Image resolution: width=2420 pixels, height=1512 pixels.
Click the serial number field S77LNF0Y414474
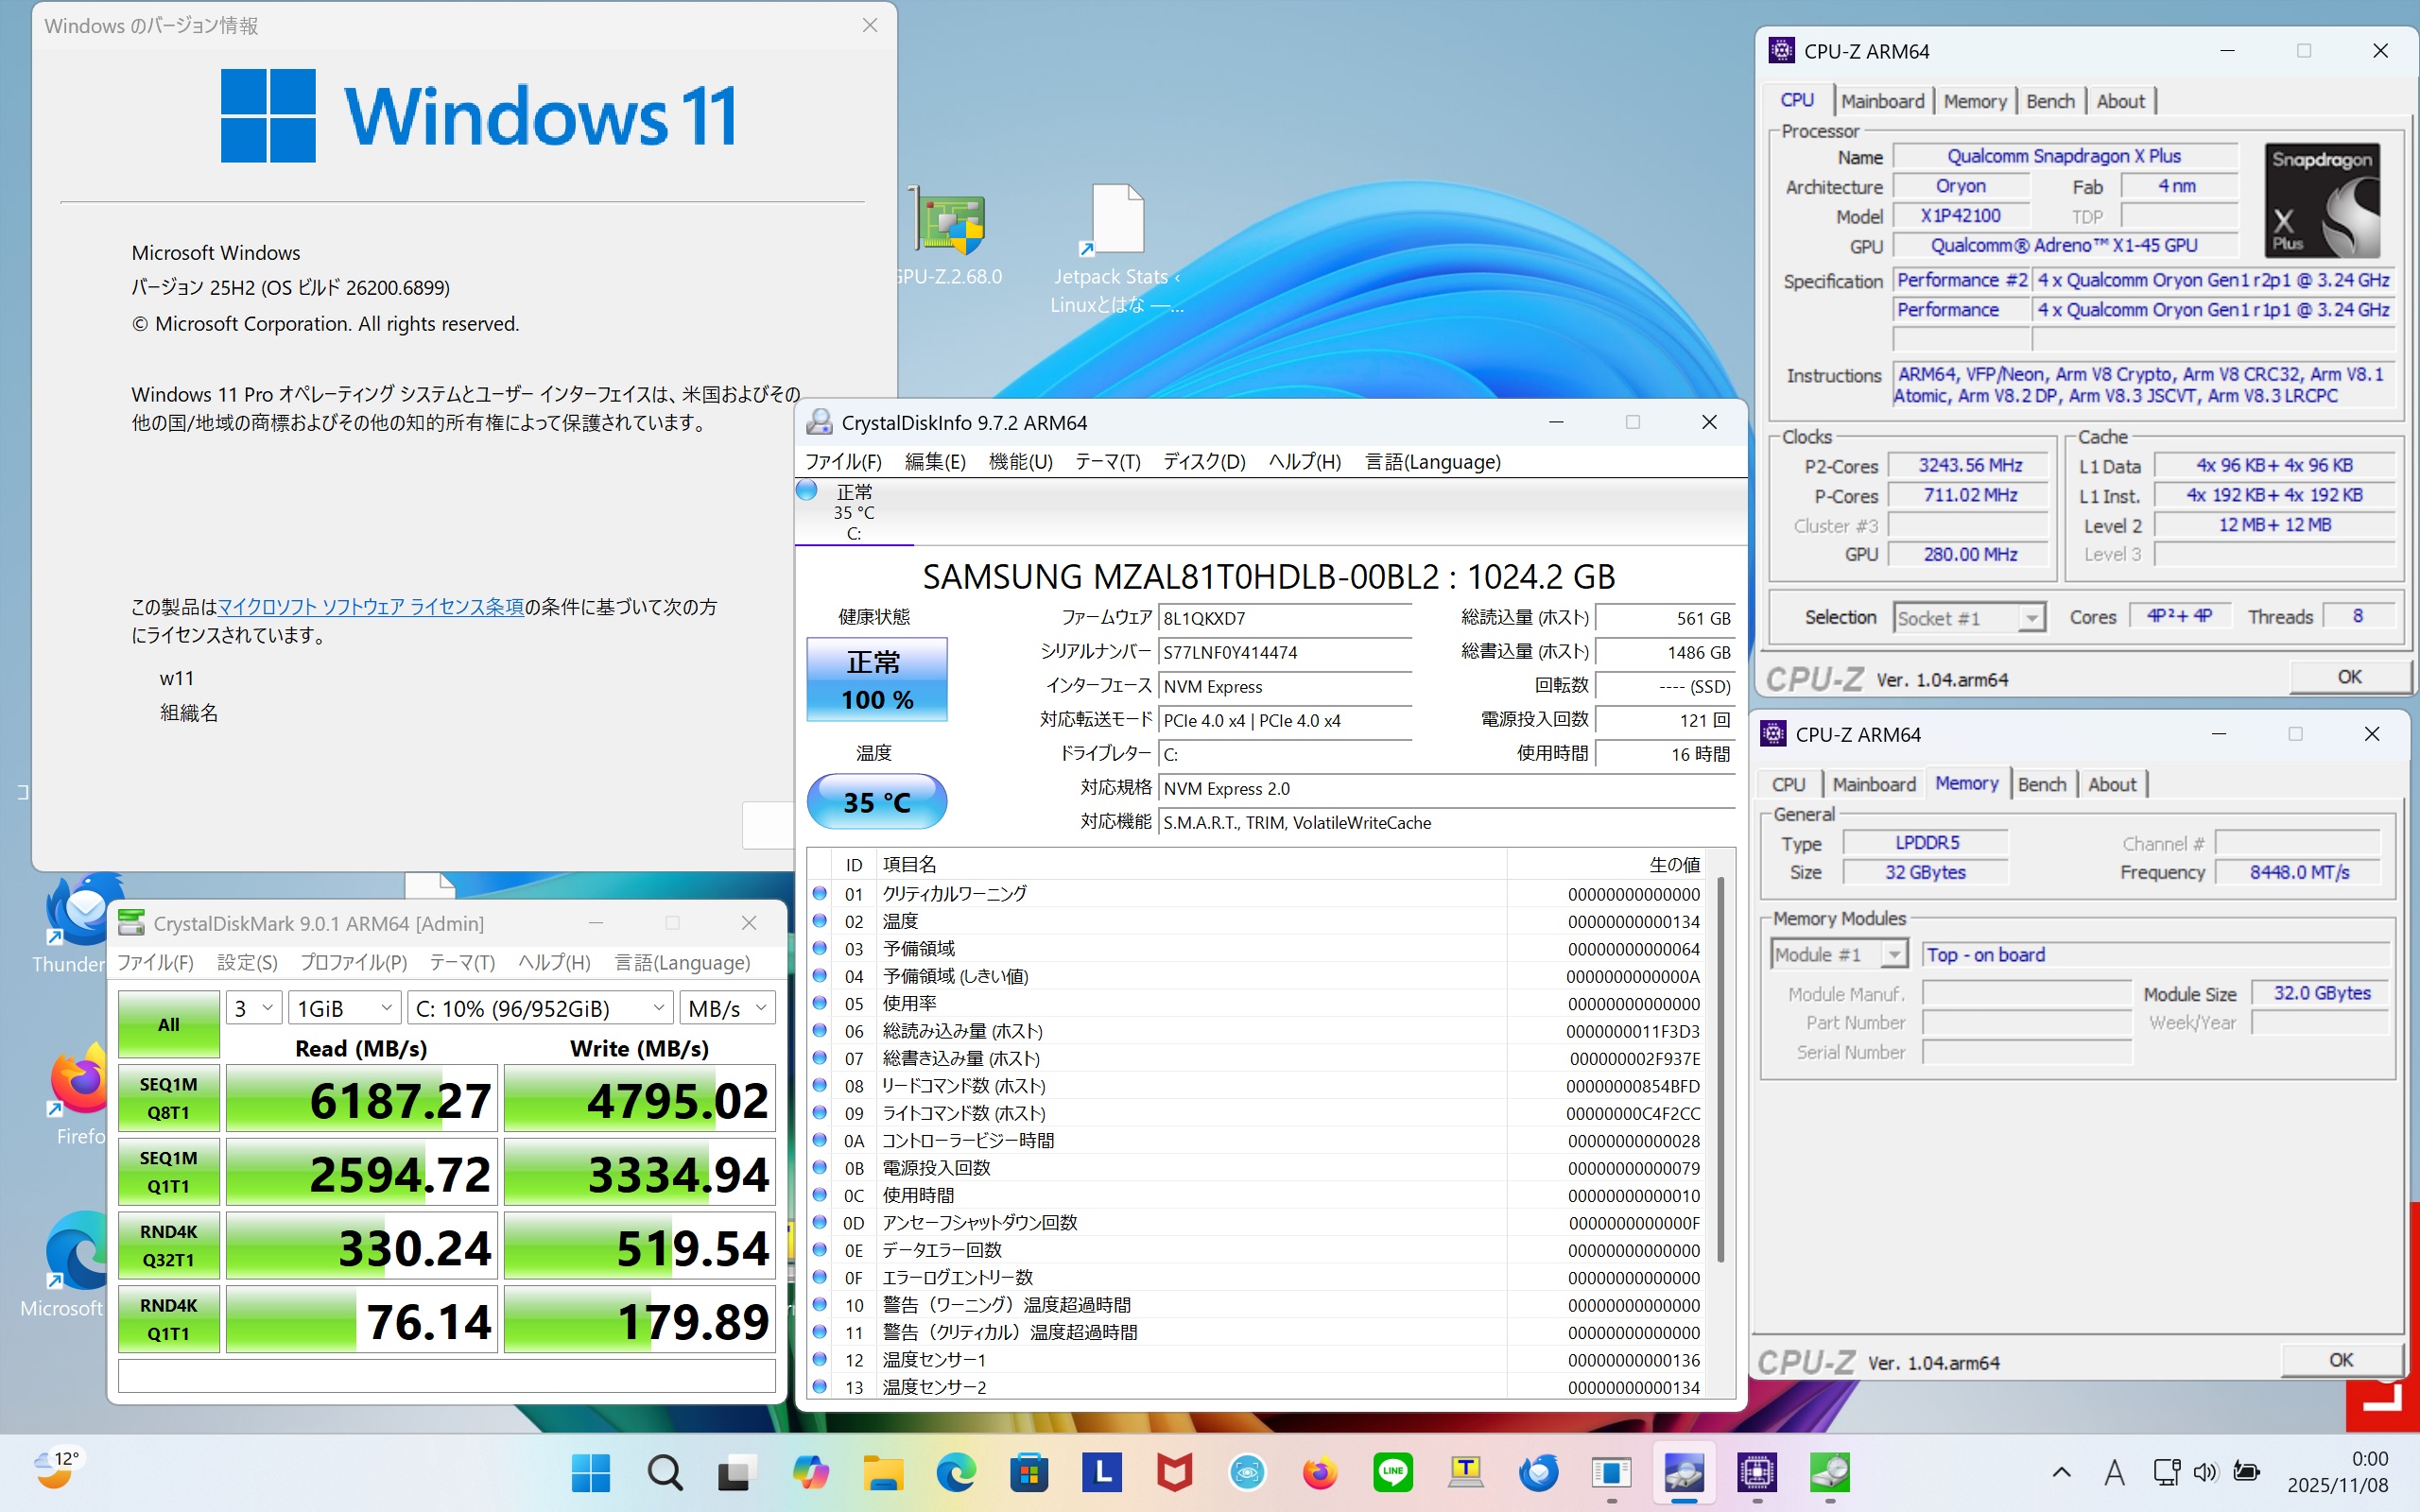(x=1285, y=653)
